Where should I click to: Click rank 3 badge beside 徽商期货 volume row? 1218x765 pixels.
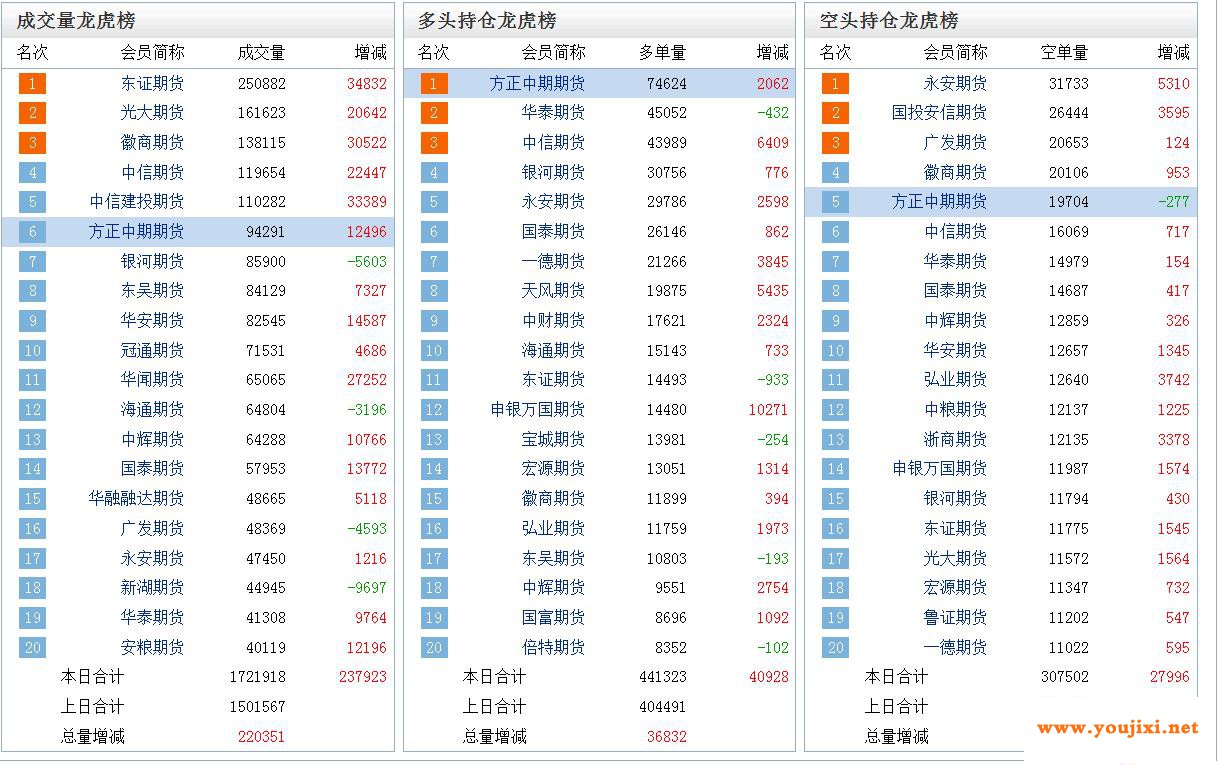click(33, 143)
